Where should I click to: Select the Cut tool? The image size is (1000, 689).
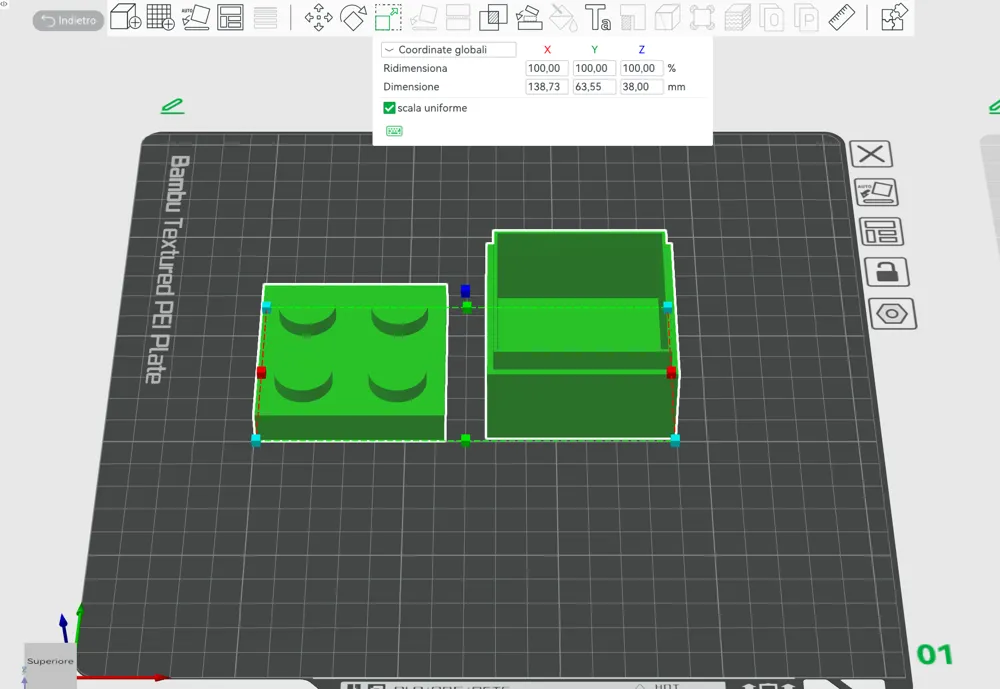click(x=458, y=17)
